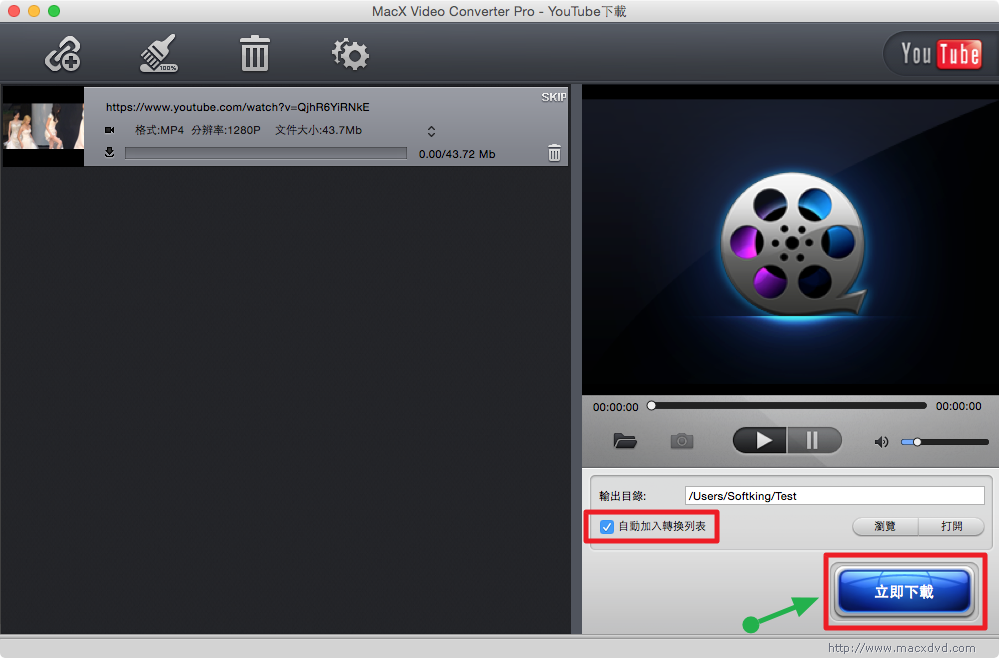Toggle the 自動加入轉換列表 checkbox

[x=606, y=527]
